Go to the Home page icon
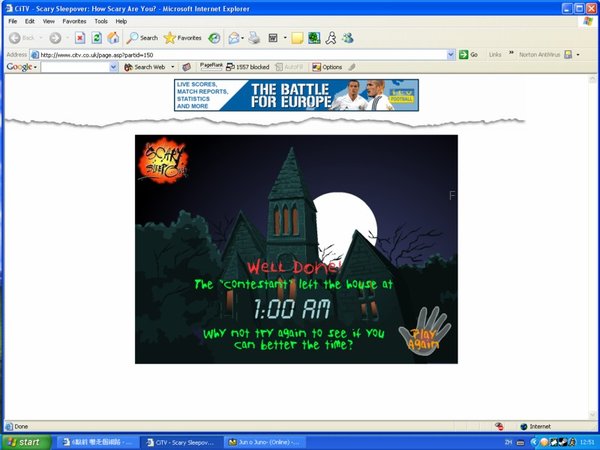This screenshot has height=450, width=600. (x=113, y=38)
